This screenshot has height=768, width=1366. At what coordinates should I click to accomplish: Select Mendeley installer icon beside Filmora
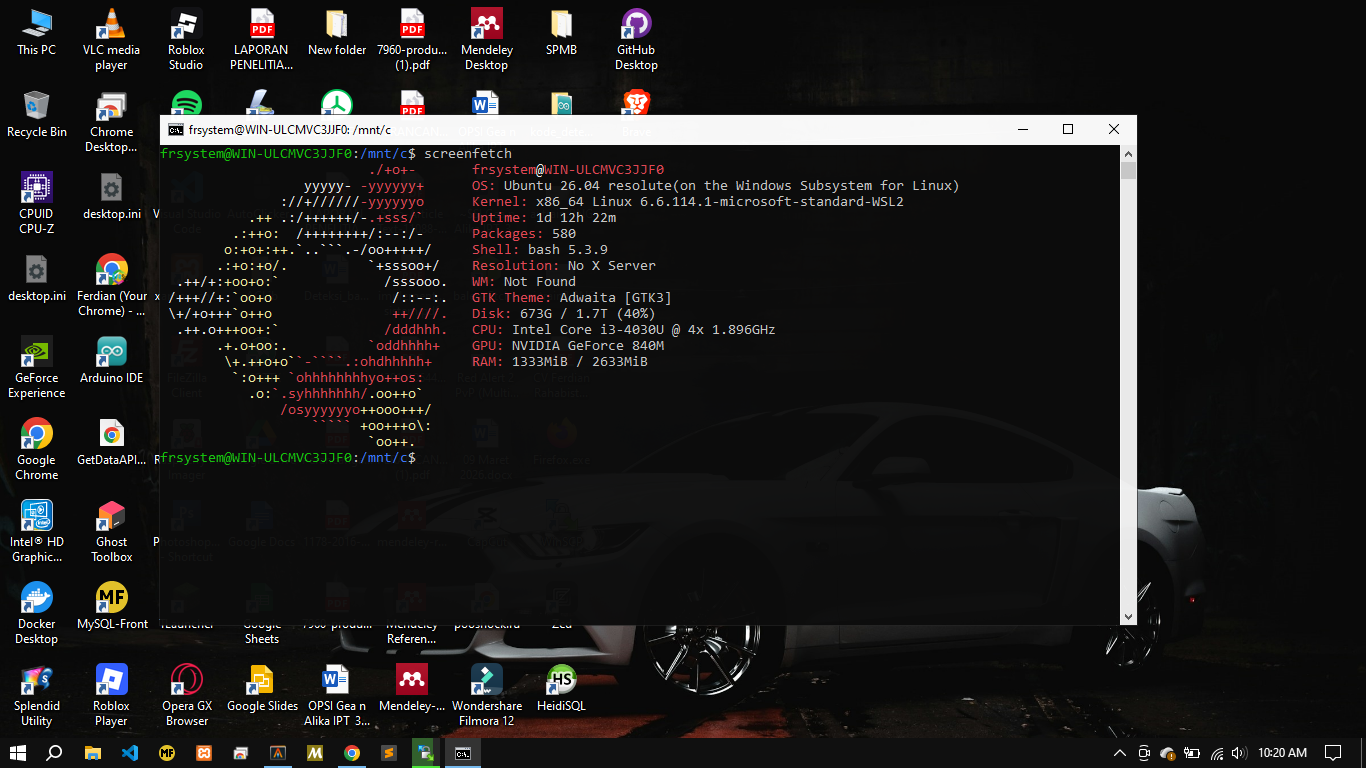tap(412, 688)
